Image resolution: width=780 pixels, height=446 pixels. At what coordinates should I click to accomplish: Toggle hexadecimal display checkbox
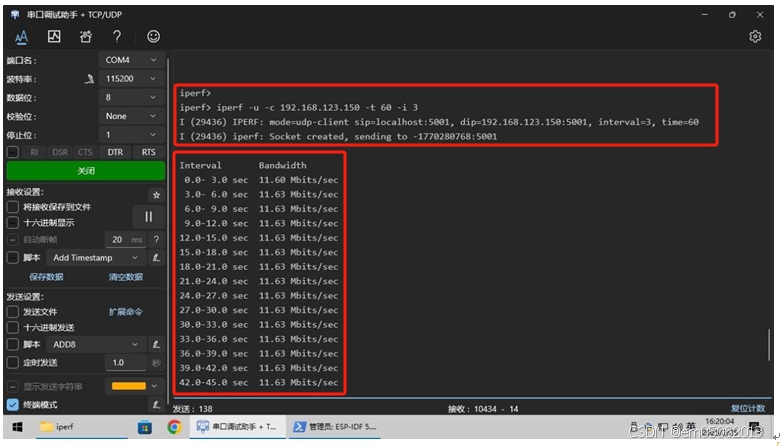(x=13, y=222)
